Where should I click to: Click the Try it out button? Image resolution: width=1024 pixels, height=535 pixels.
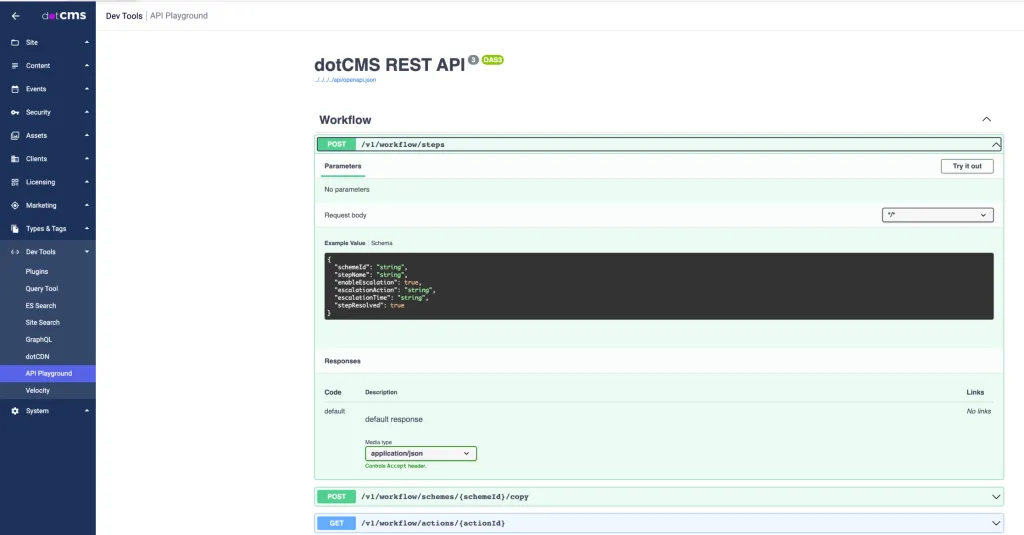tap(967, 166)
